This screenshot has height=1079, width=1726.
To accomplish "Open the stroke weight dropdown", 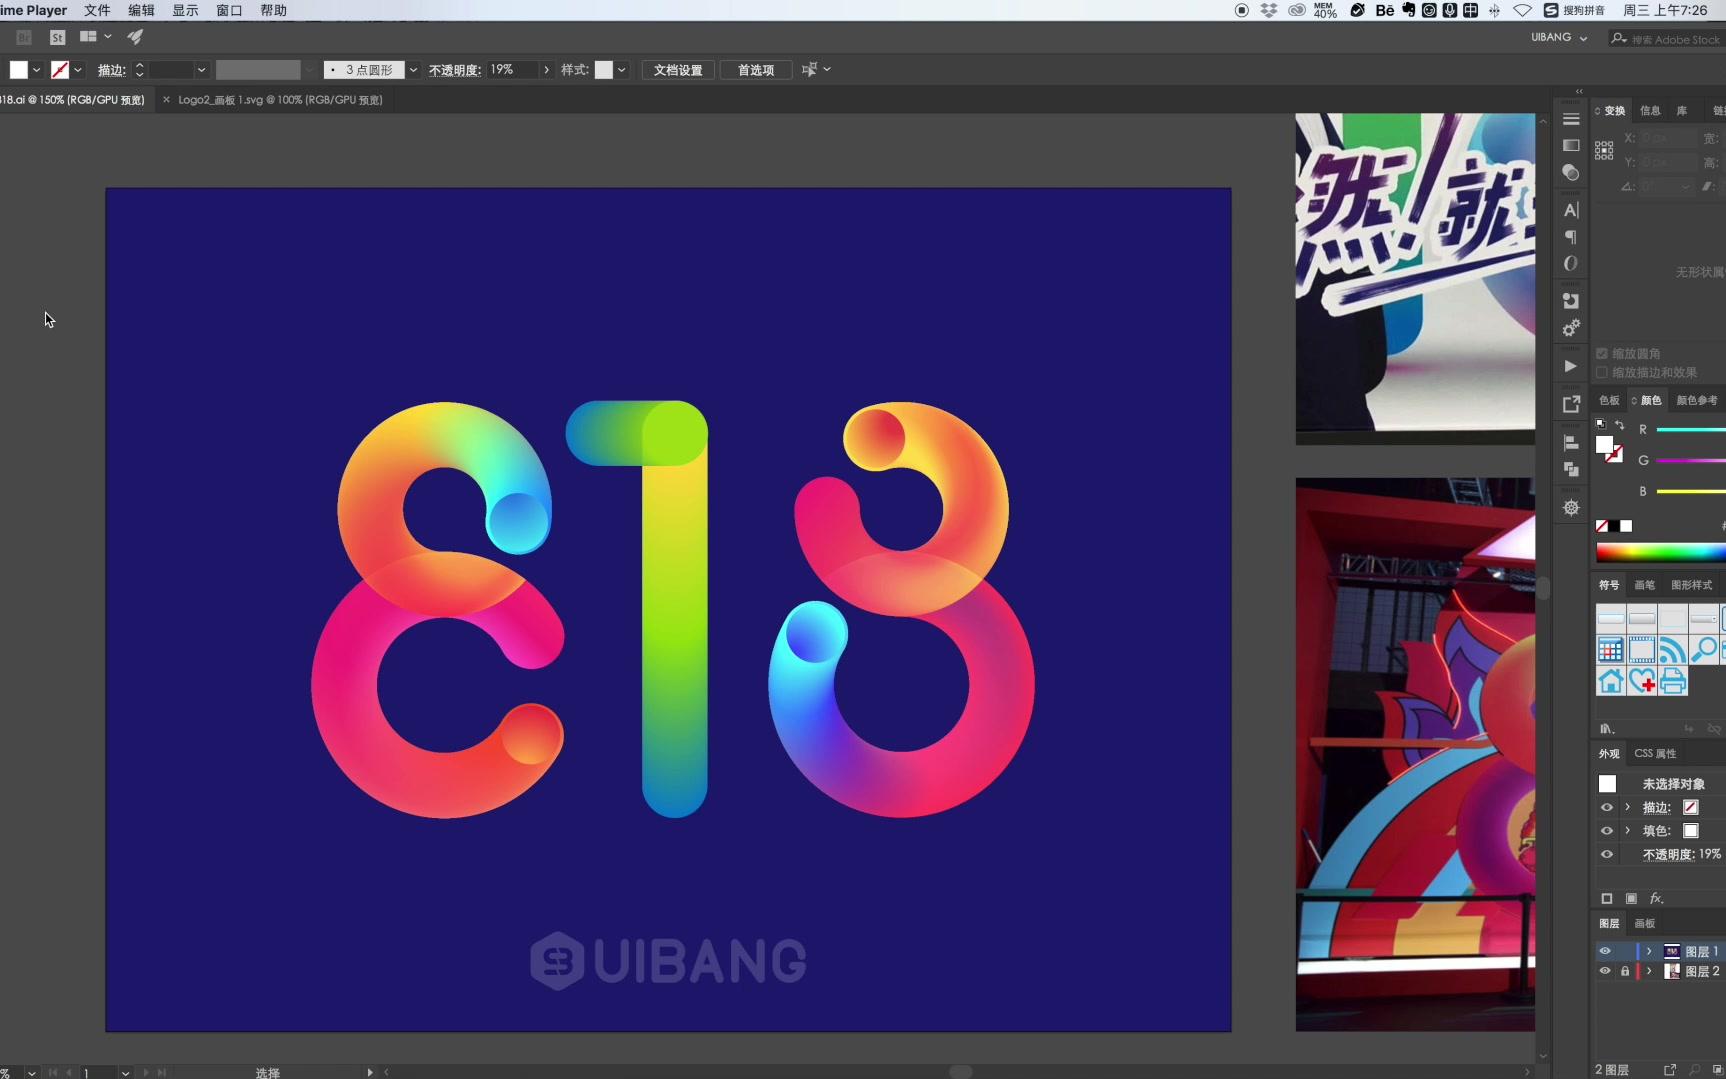I will coord(201,70).
